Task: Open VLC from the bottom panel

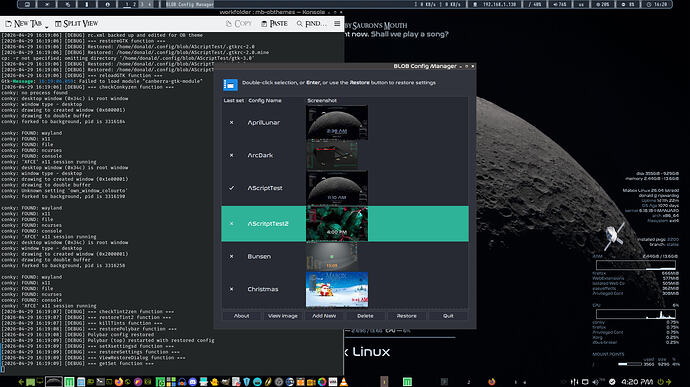Action: point(344,382)
